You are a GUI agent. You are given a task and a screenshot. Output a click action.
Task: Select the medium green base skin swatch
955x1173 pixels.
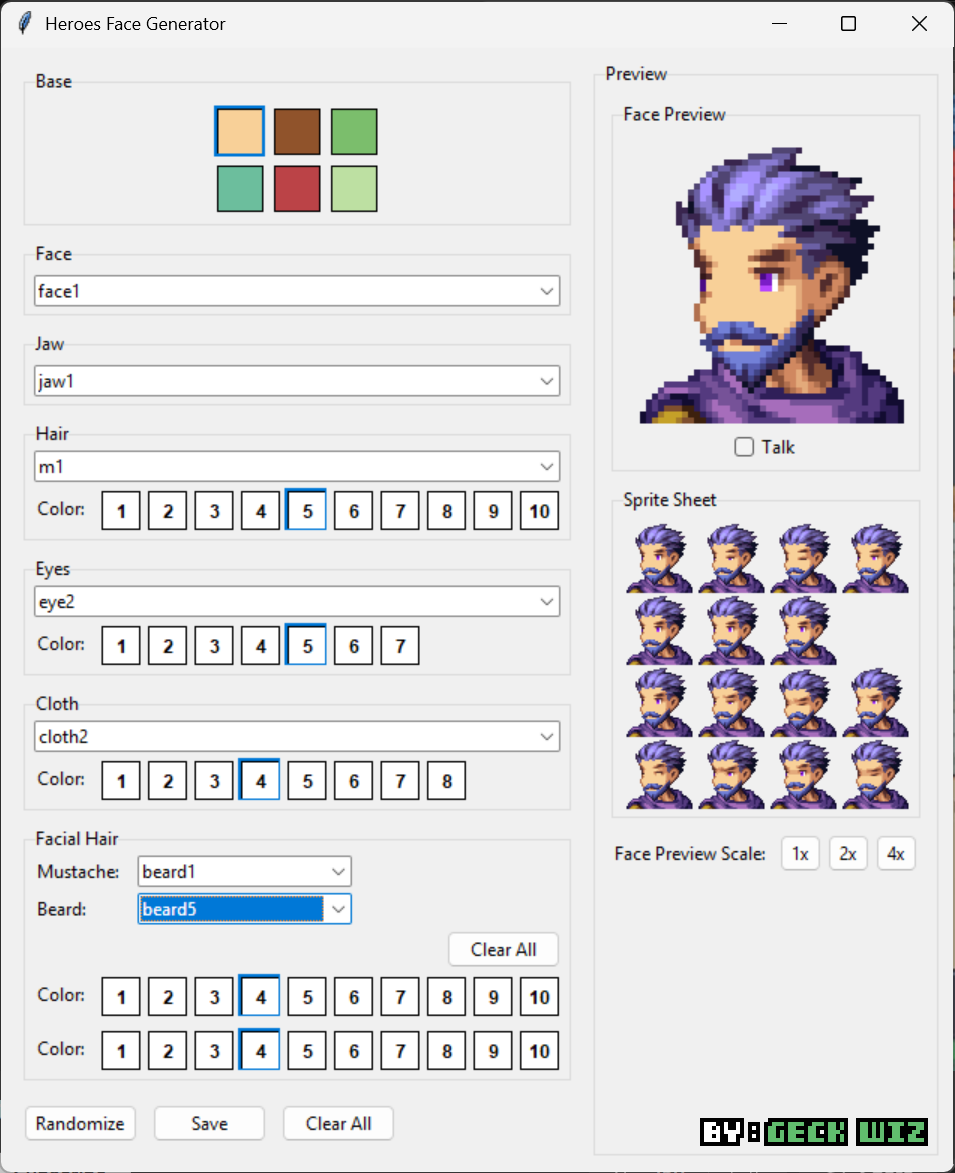pyautogui.click(x=354, y=131)
